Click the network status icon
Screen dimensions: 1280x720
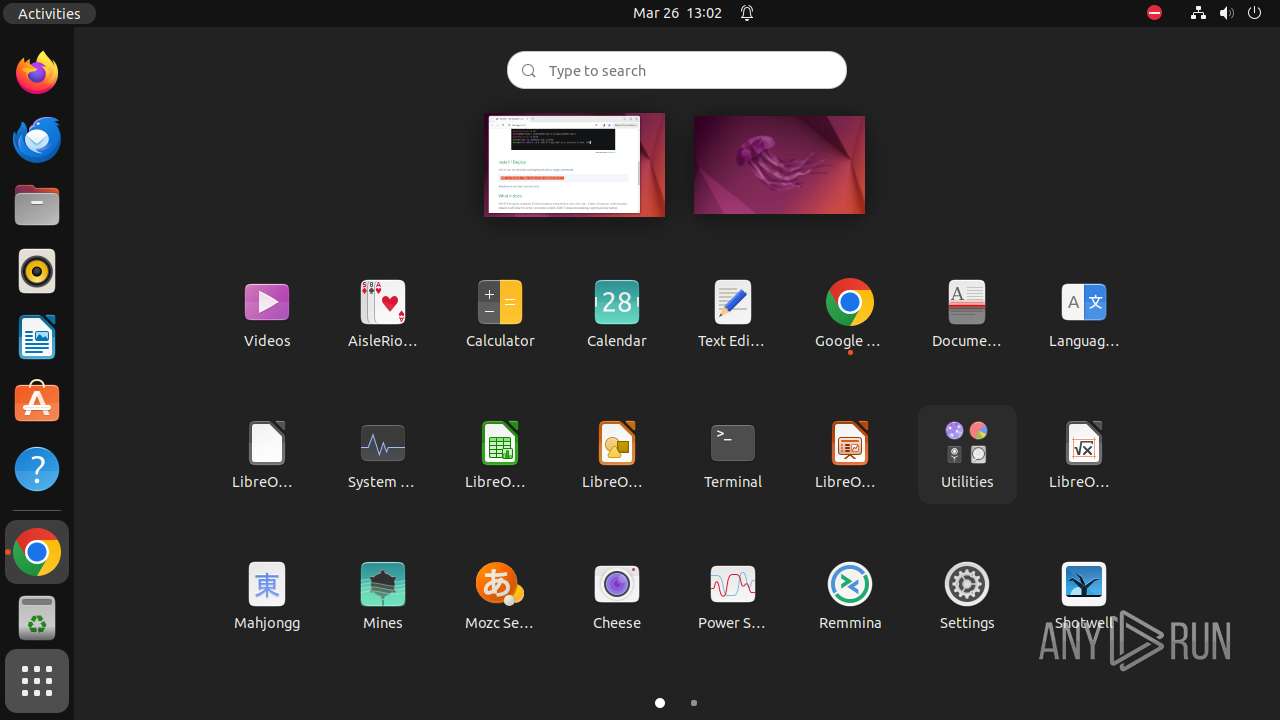1198,13
